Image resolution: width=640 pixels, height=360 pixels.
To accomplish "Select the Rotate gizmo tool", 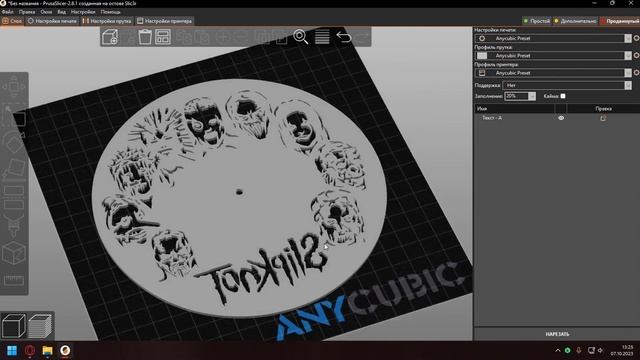I will 14,142.
